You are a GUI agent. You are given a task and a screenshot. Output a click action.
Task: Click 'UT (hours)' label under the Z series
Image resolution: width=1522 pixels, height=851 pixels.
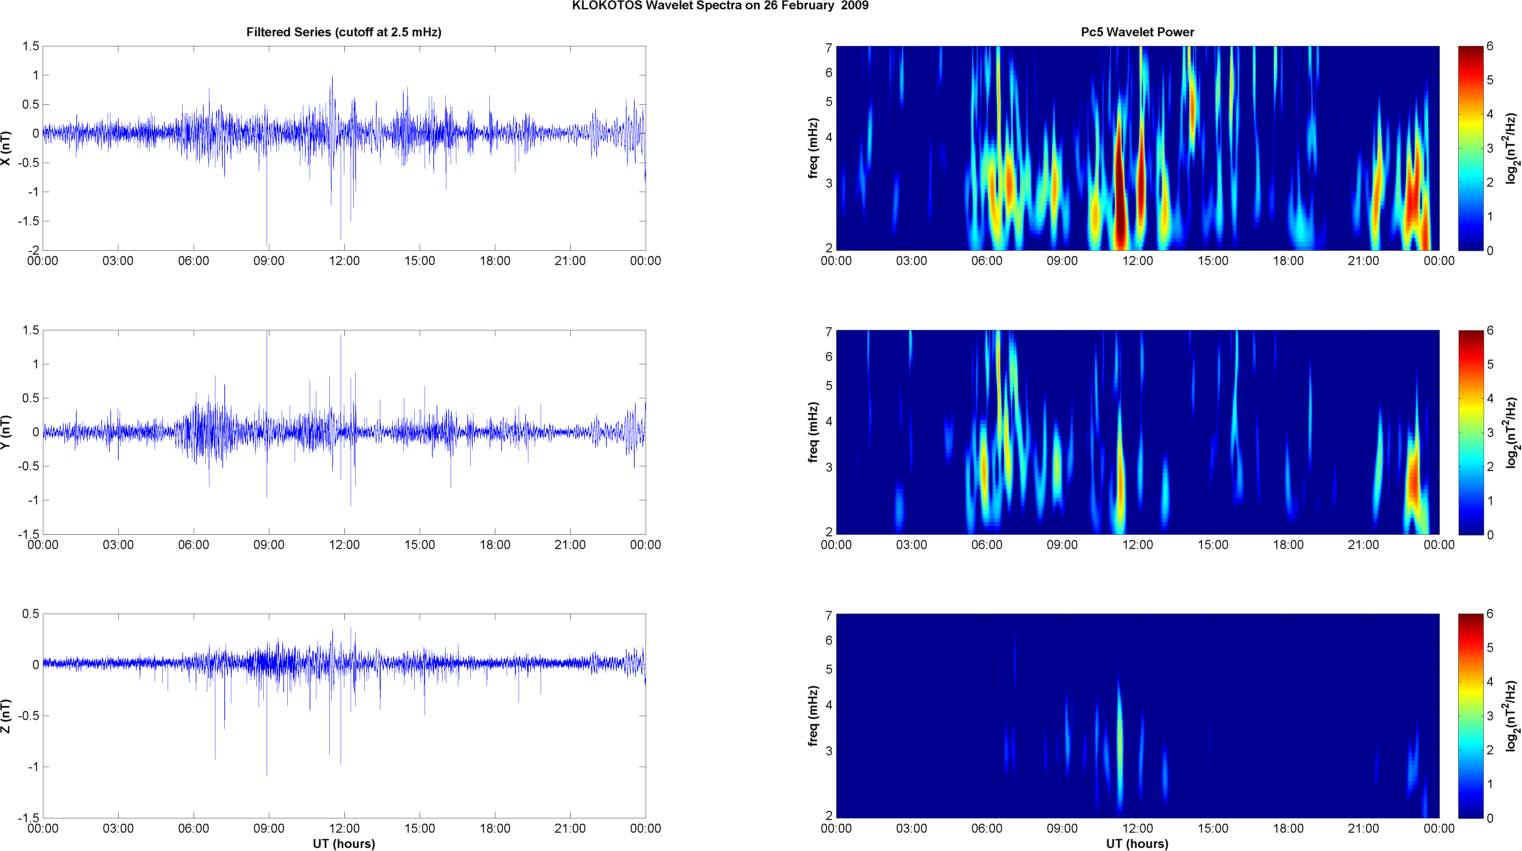pyautogui.click(x=344, y=844)
